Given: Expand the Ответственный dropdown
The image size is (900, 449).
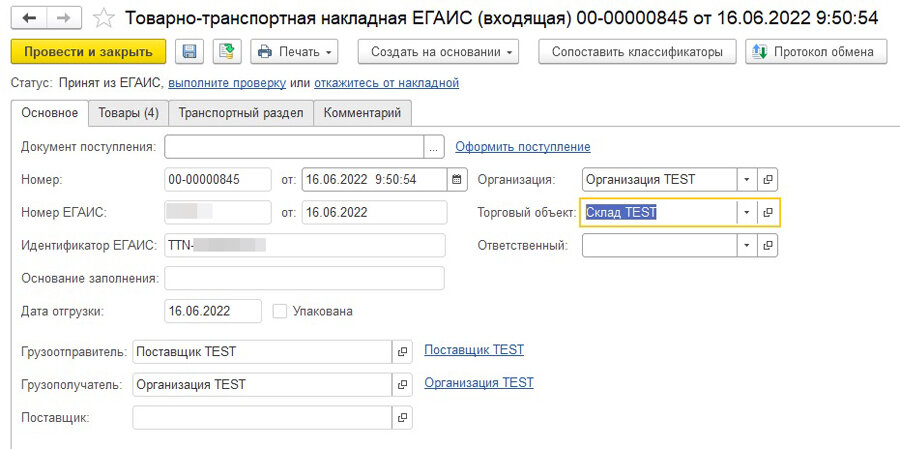Looking at the screenshot, I should tap(747, 245).
